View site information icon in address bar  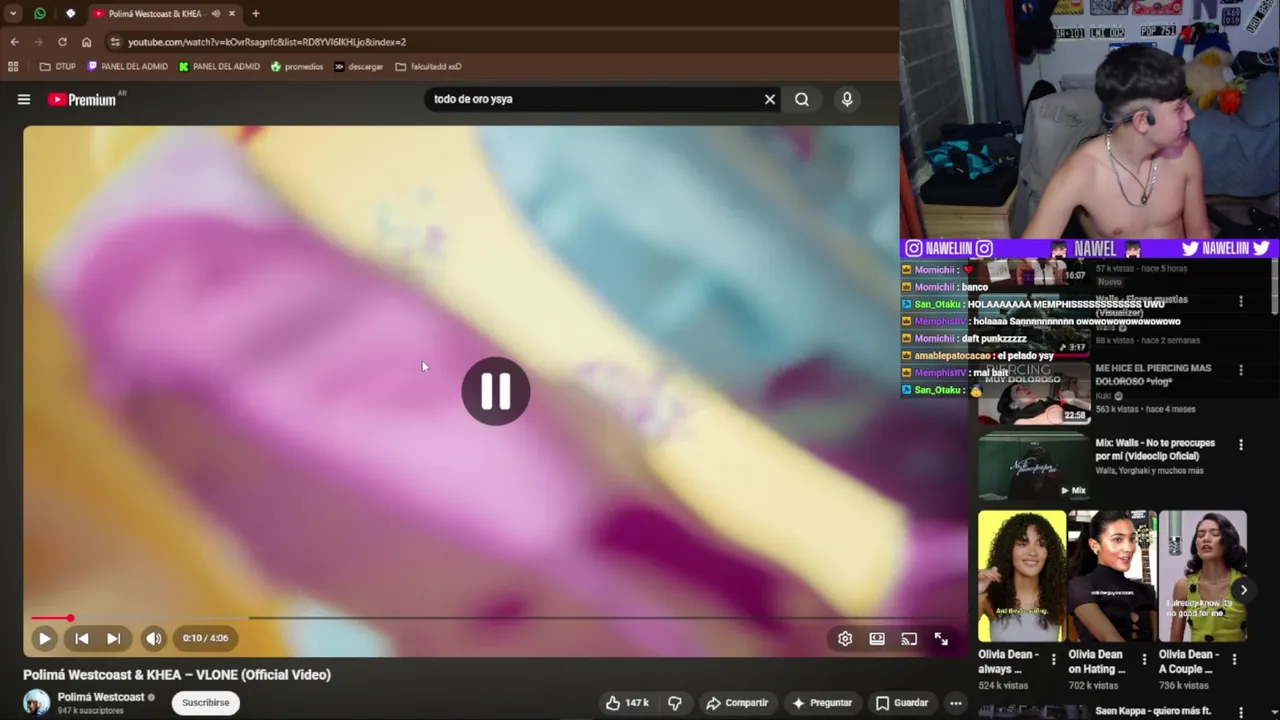click(115, 42)
